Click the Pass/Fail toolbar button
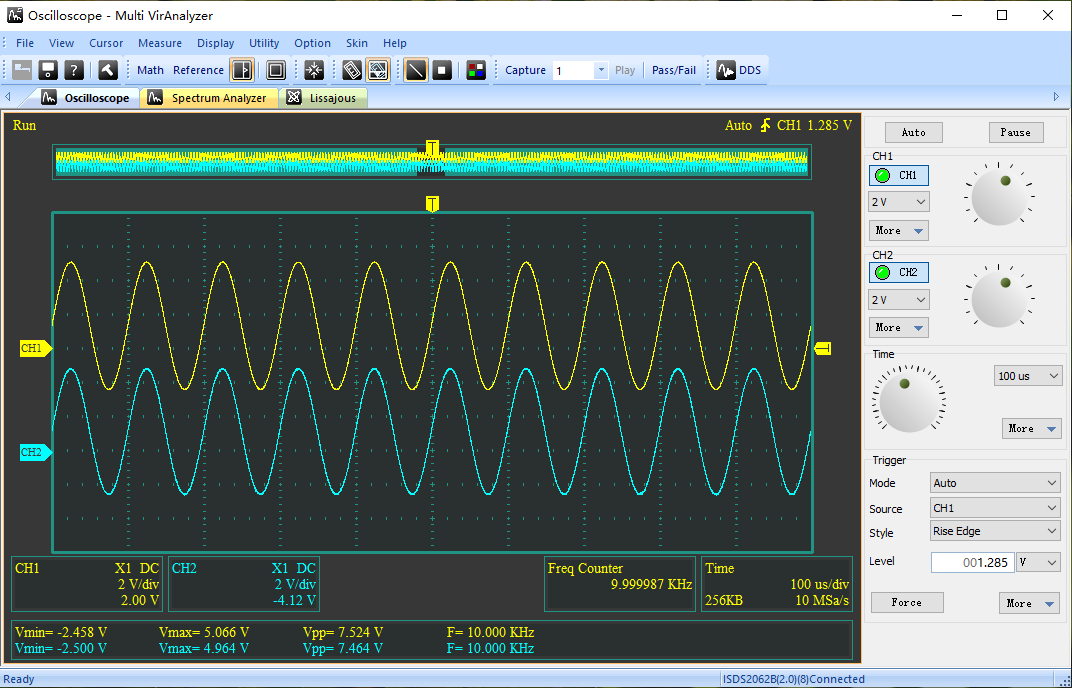This screenshot has height=688, width=1072. click(674, 70)
